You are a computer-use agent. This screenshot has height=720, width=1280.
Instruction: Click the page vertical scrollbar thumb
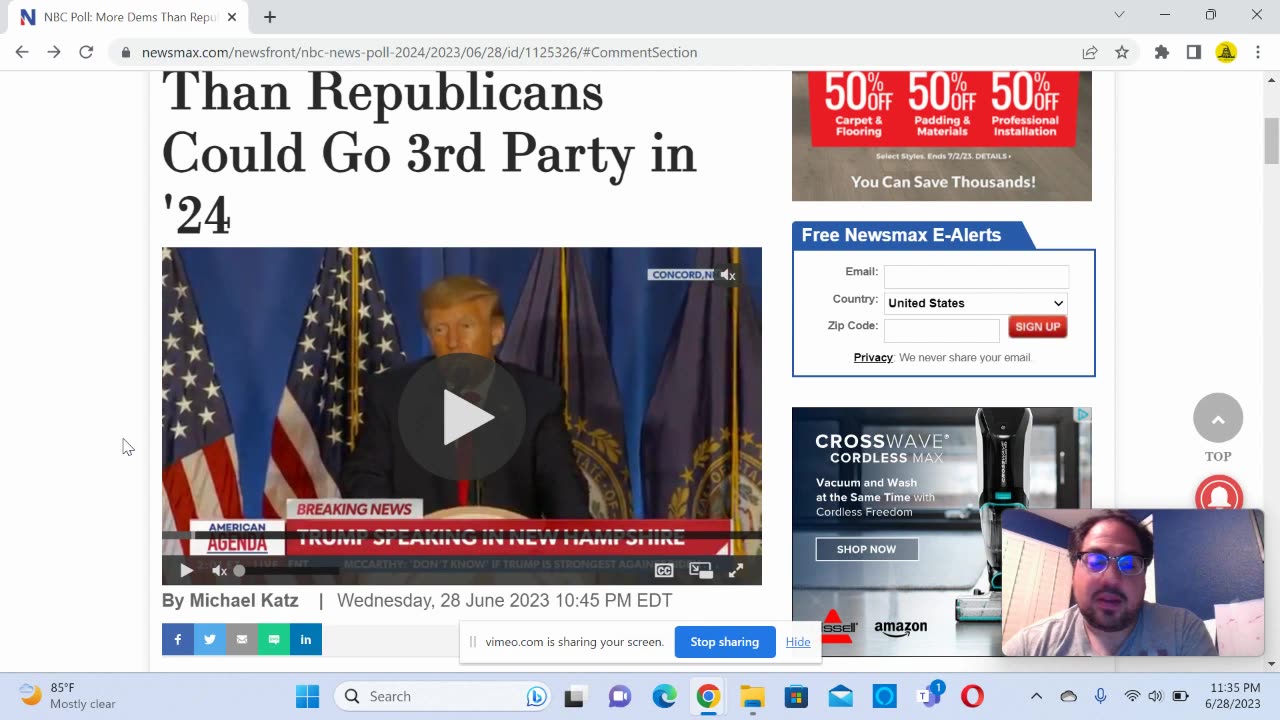tap(1271, 140)
